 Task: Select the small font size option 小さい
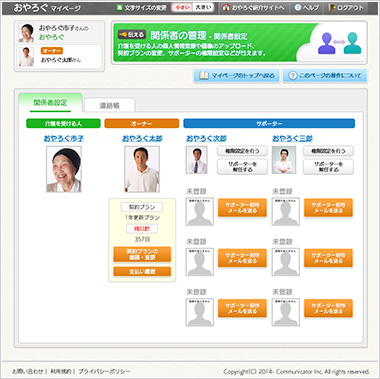click(x=182, y=8)
